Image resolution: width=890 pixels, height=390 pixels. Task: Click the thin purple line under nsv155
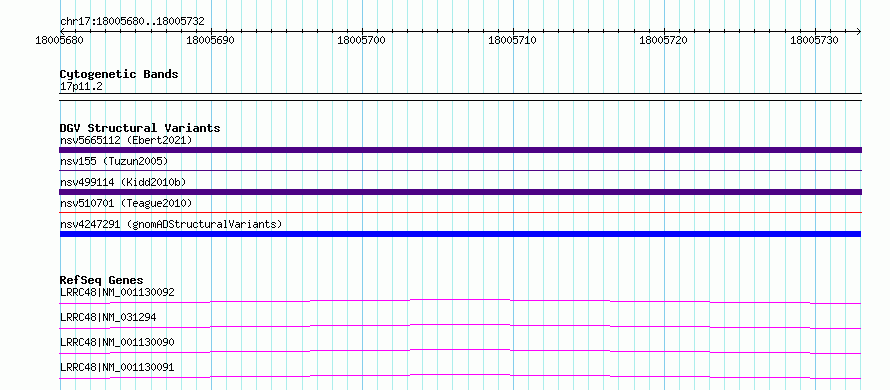click(x=460, y=170)
